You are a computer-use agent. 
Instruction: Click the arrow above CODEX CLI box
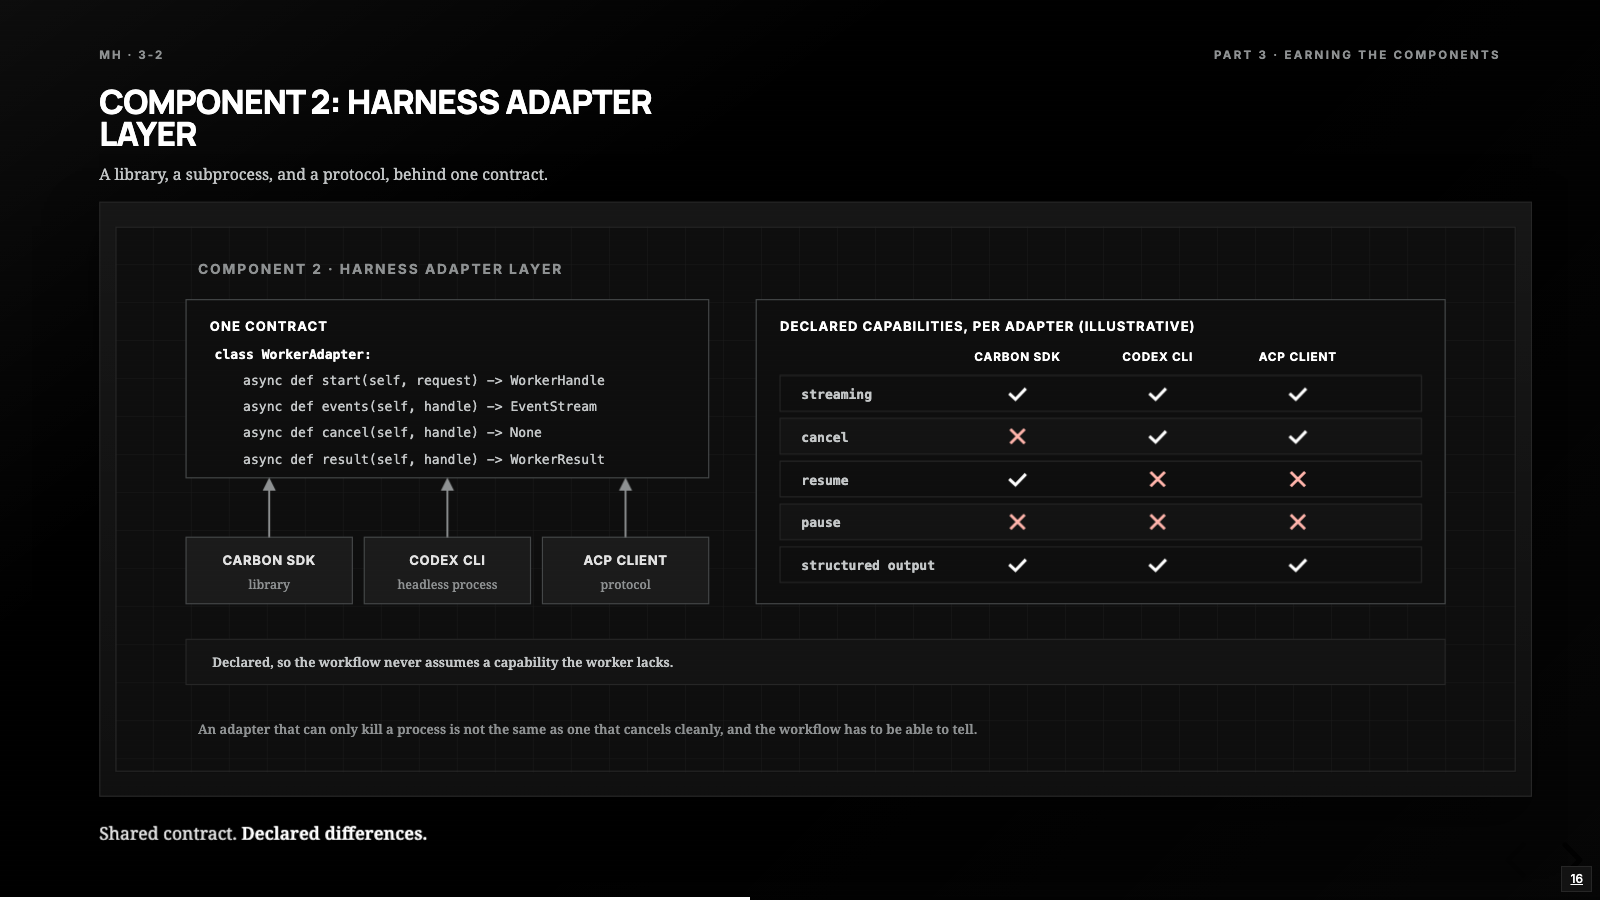coord(447,508)
